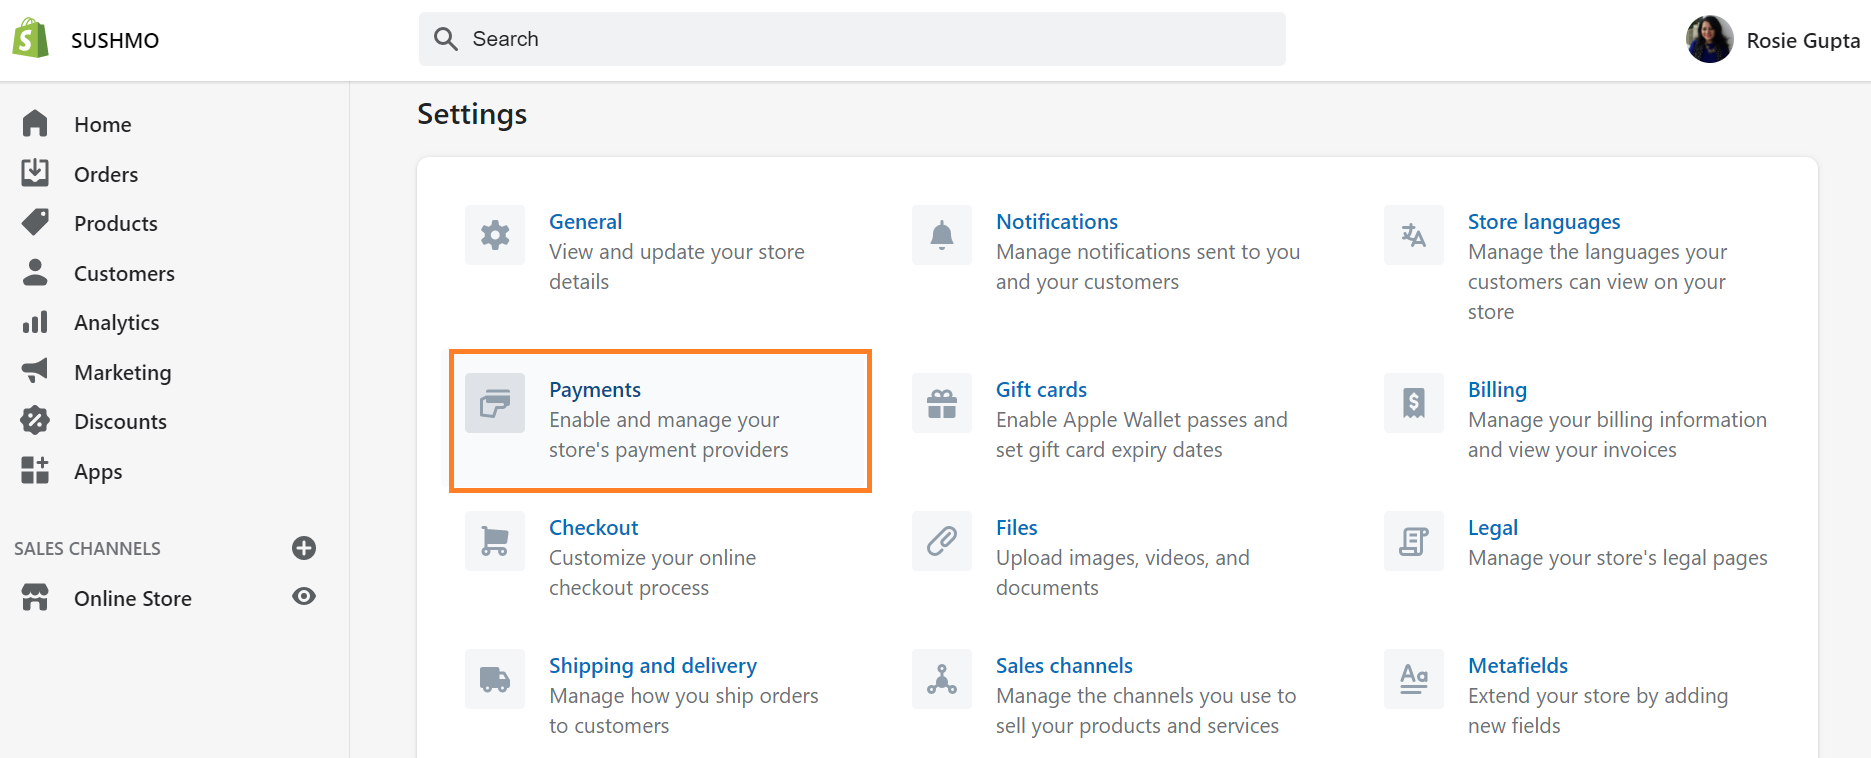Click the General gear icon
Image resolution: width=1871 pixels, height=758 pixels.
click(x=495, y=235)
